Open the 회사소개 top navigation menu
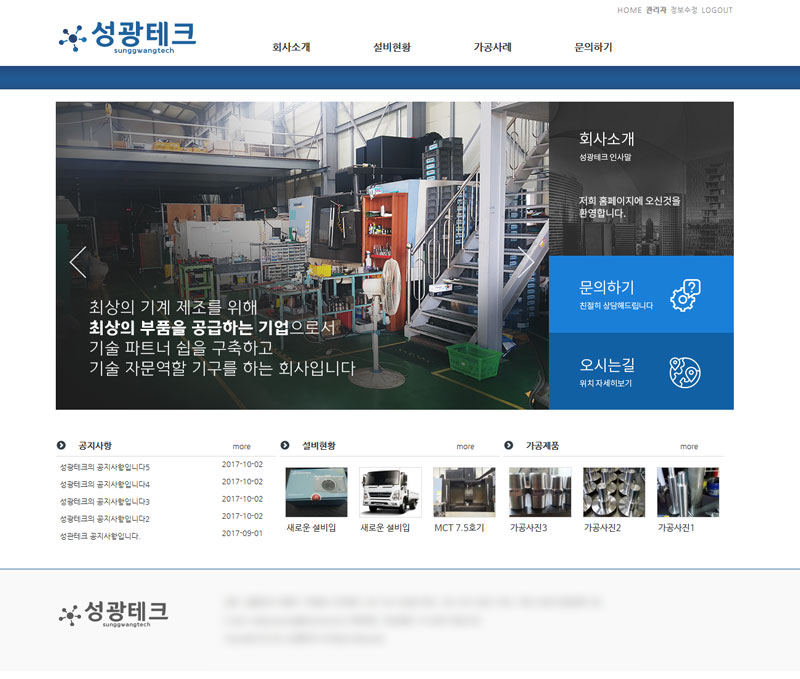800x679 pixels. (x=291, y=47)
